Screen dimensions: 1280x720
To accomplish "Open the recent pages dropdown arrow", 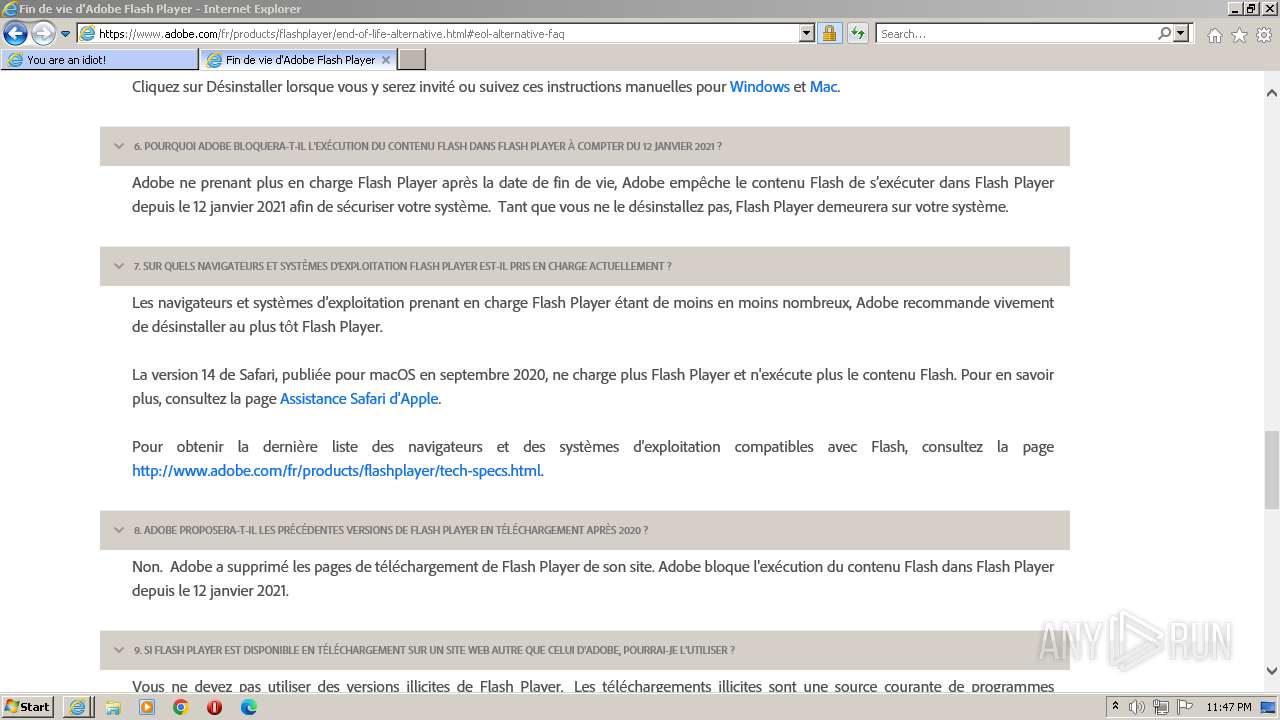I will click(66, 34).
